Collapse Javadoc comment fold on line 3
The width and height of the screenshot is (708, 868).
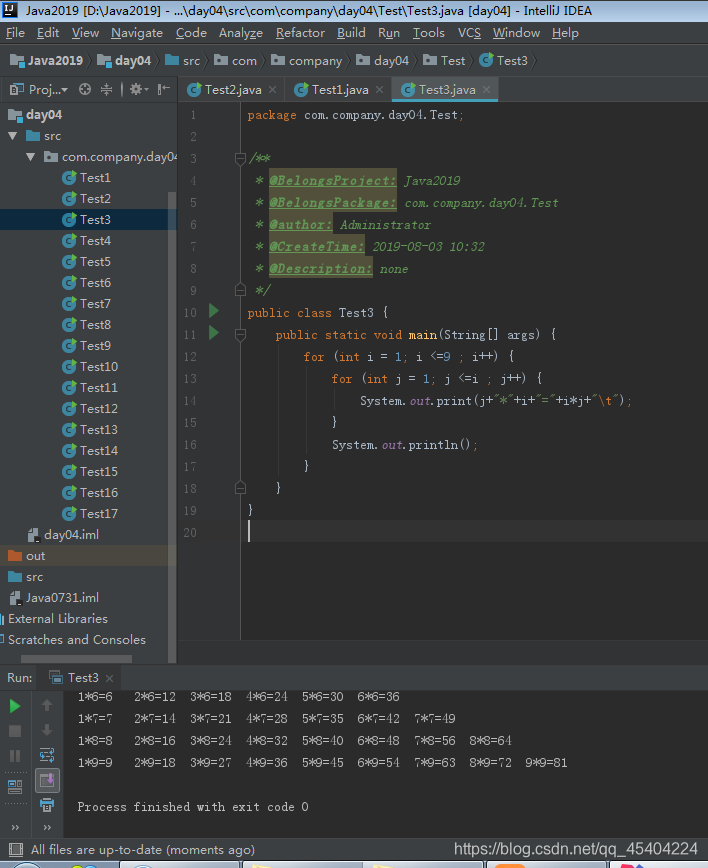240,159
